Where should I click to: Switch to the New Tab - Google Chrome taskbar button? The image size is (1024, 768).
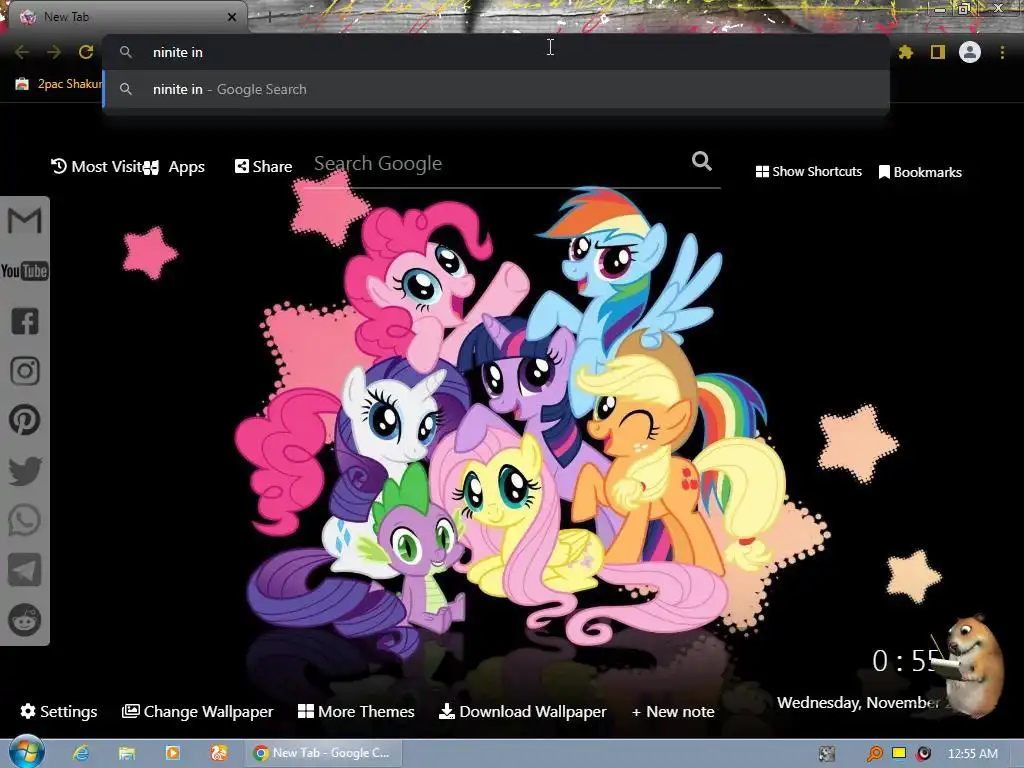click(323, 753)
